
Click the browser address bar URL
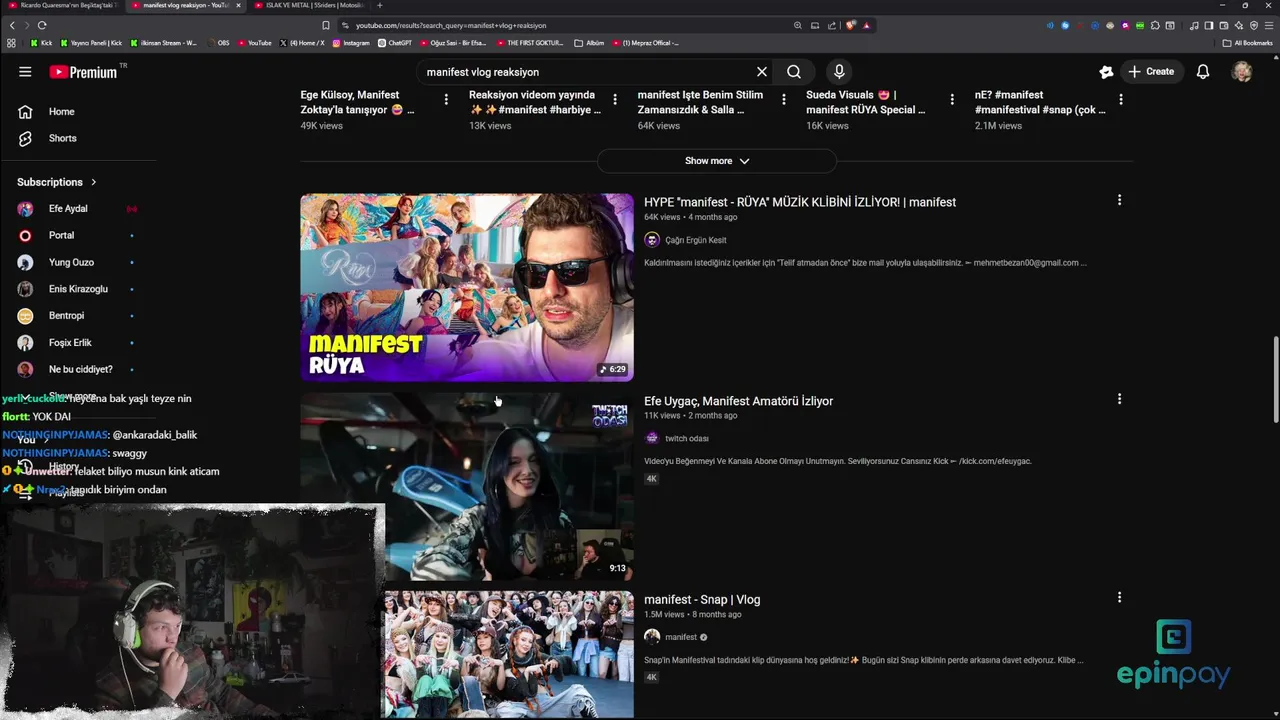point(451,25)
